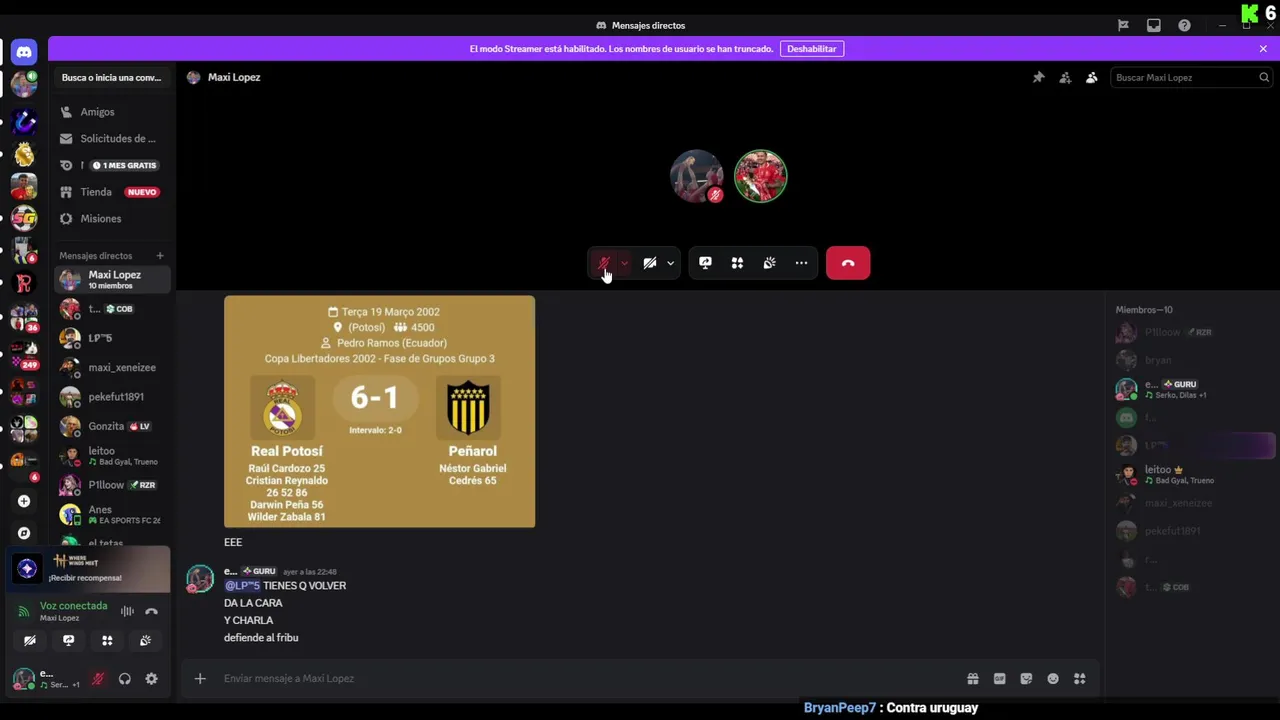Open the soundboard in the call controls
Viewport: 1280px width, 720px height.
[x=769, y=263]
